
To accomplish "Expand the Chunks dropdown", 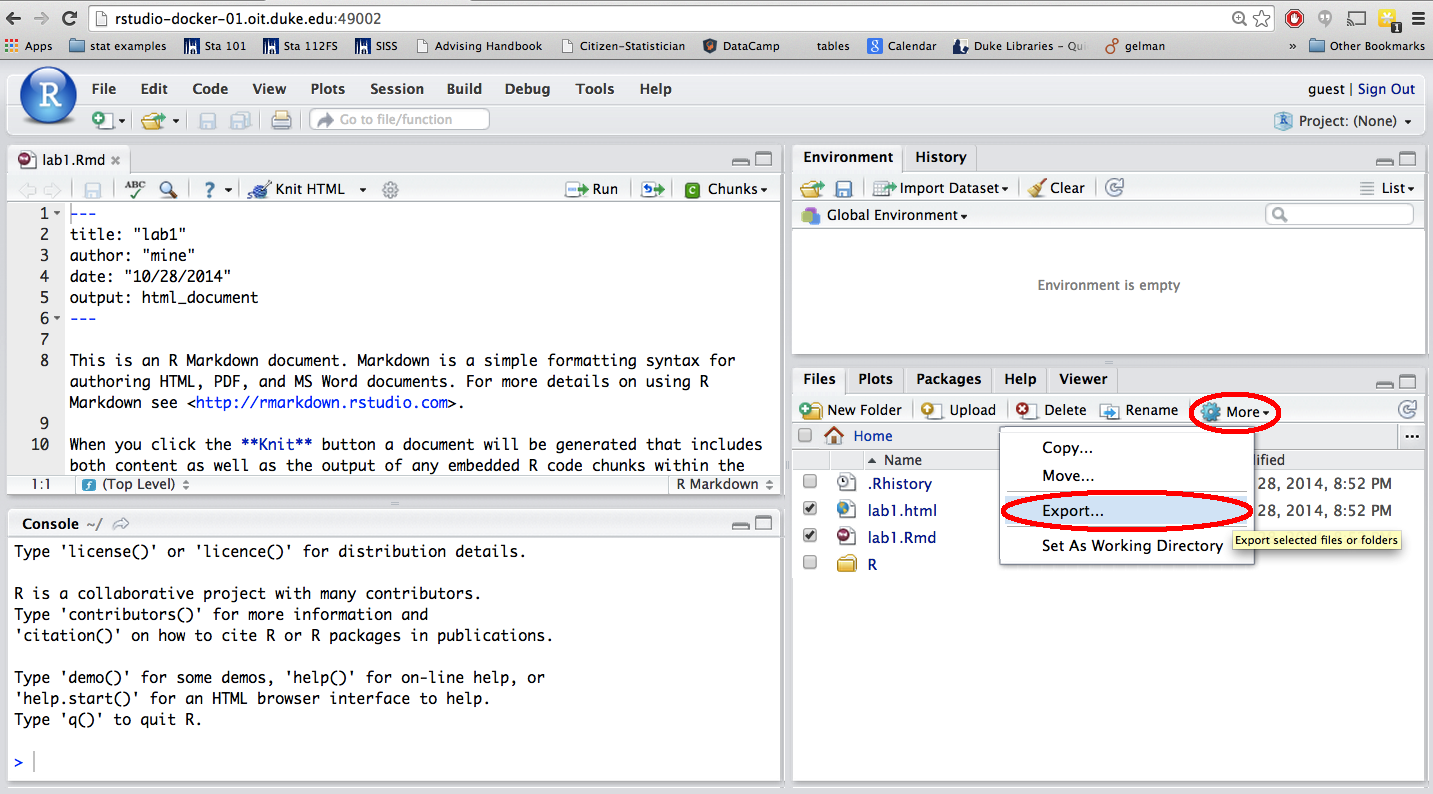I will click(x=727, y=189).
